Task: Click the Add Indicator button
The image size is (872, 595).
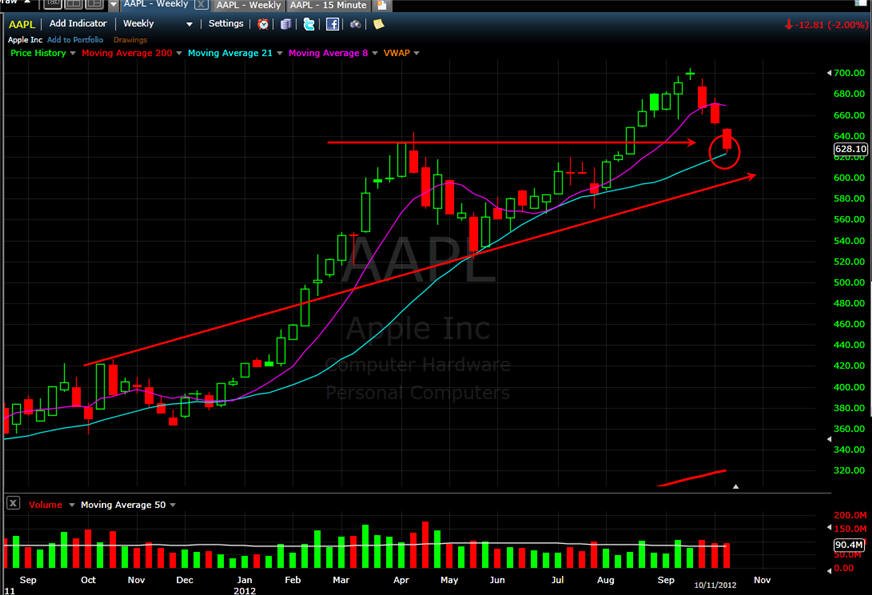Action: (x=78, y=23)
